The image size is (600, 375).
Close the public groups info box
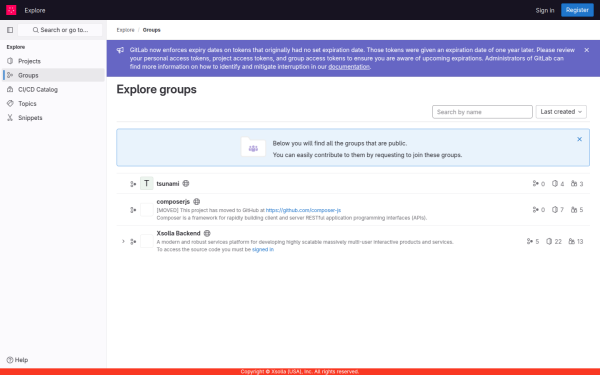[579, 139]
